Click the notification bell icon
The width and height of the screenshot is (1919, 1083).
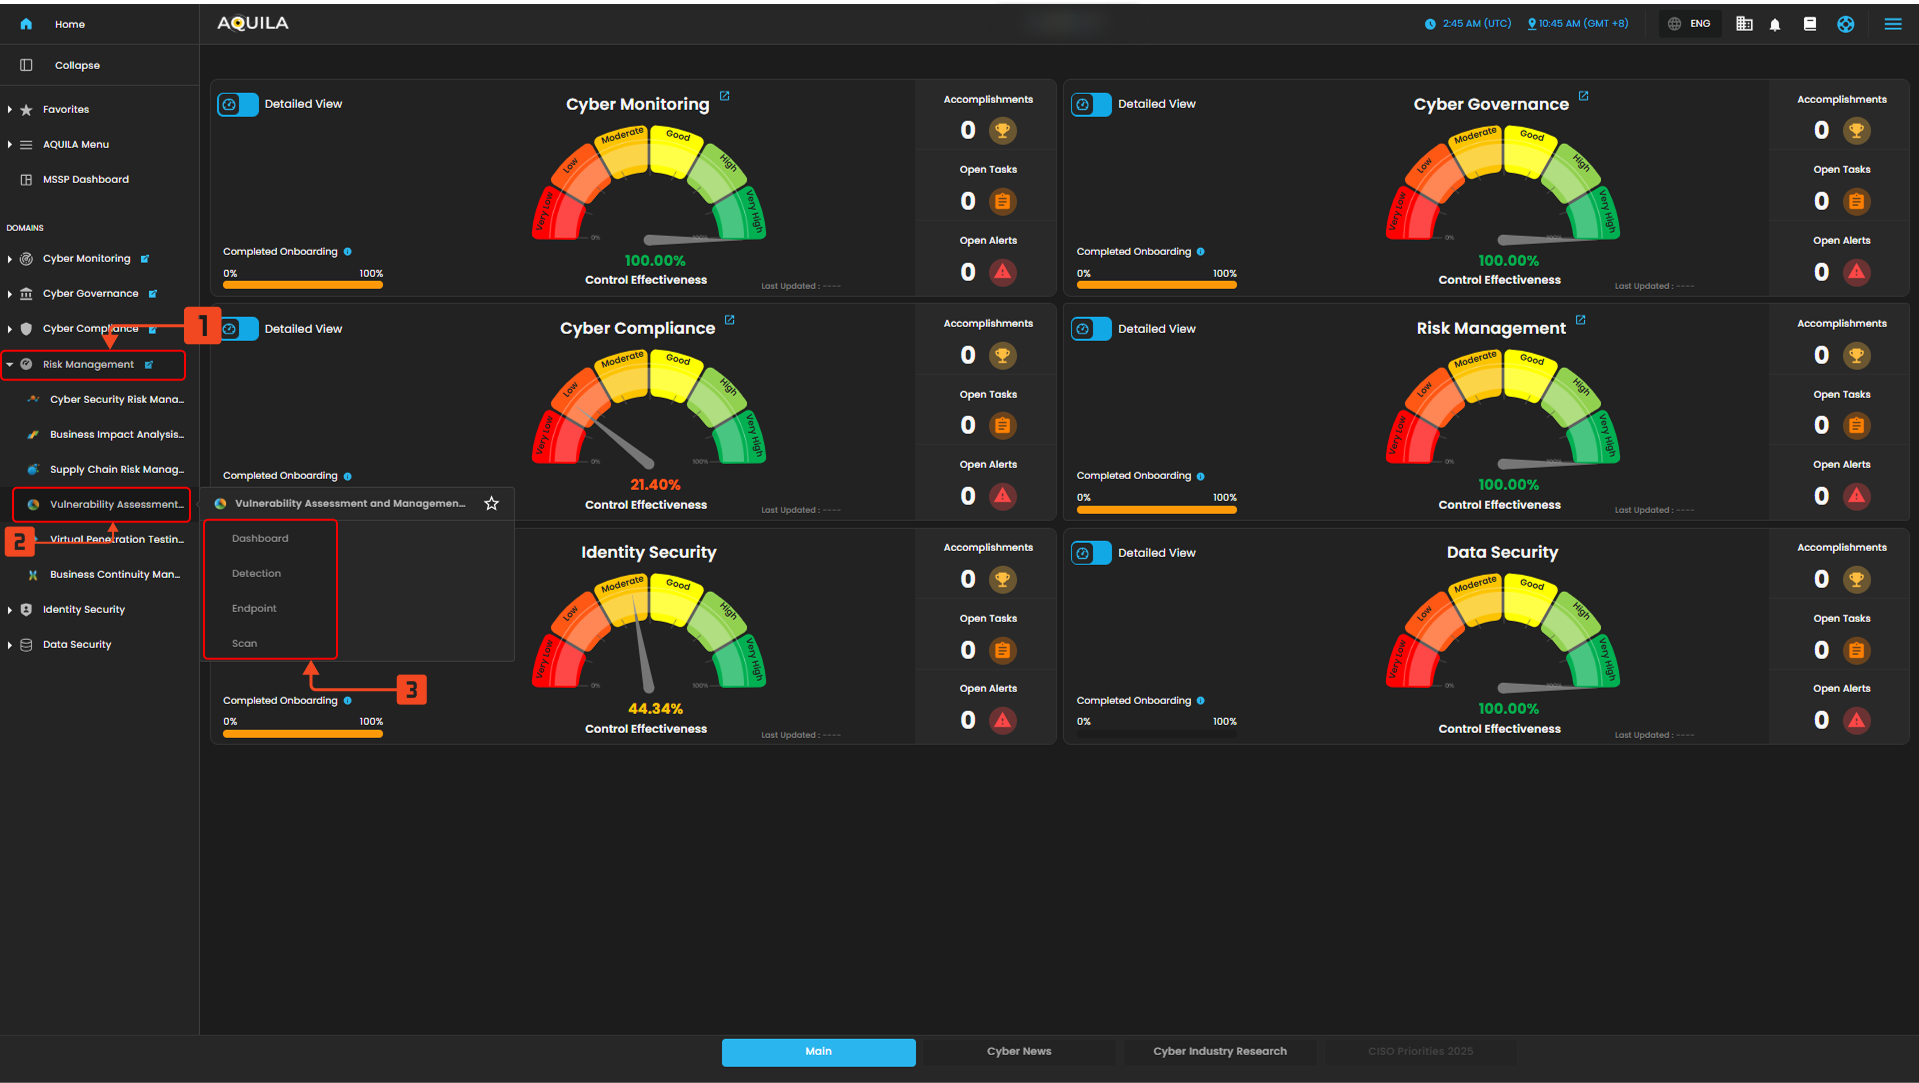[x=1775, y=24]
